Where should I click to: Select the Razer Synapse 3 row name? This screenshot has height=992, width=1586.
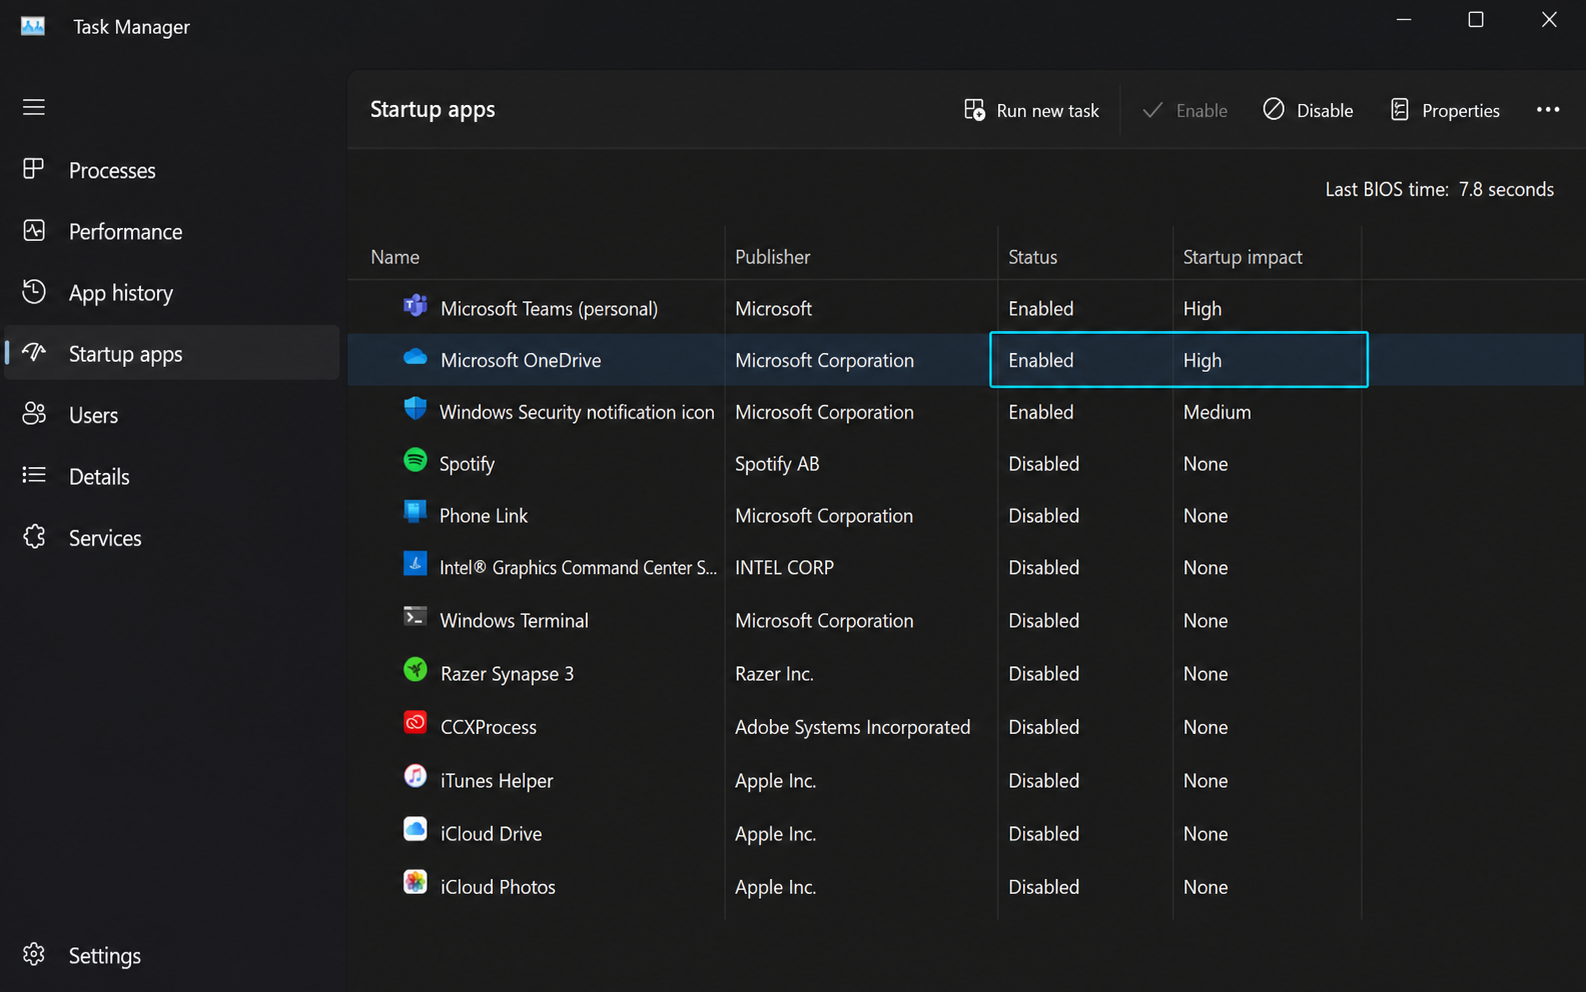507,674
